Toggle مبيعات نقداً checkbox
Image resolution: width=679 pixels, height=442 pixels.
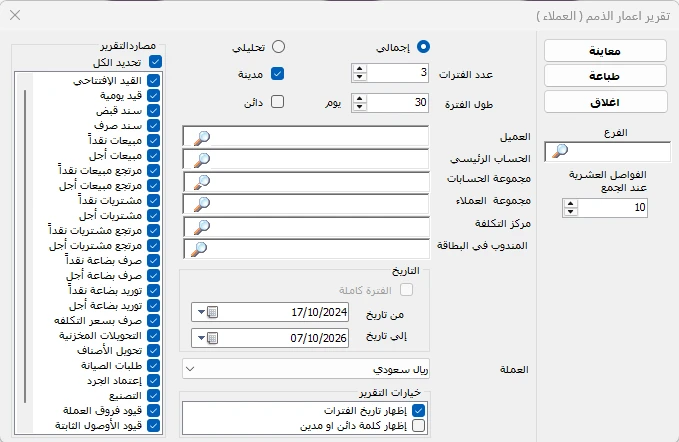click(153, 140)
